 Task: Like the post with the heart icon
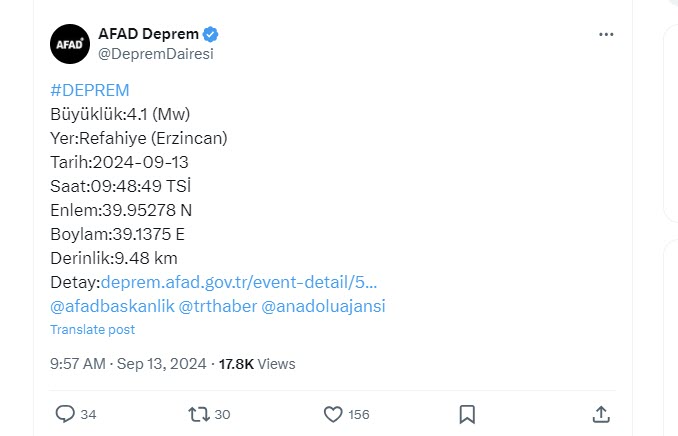(x=334, y=414)
